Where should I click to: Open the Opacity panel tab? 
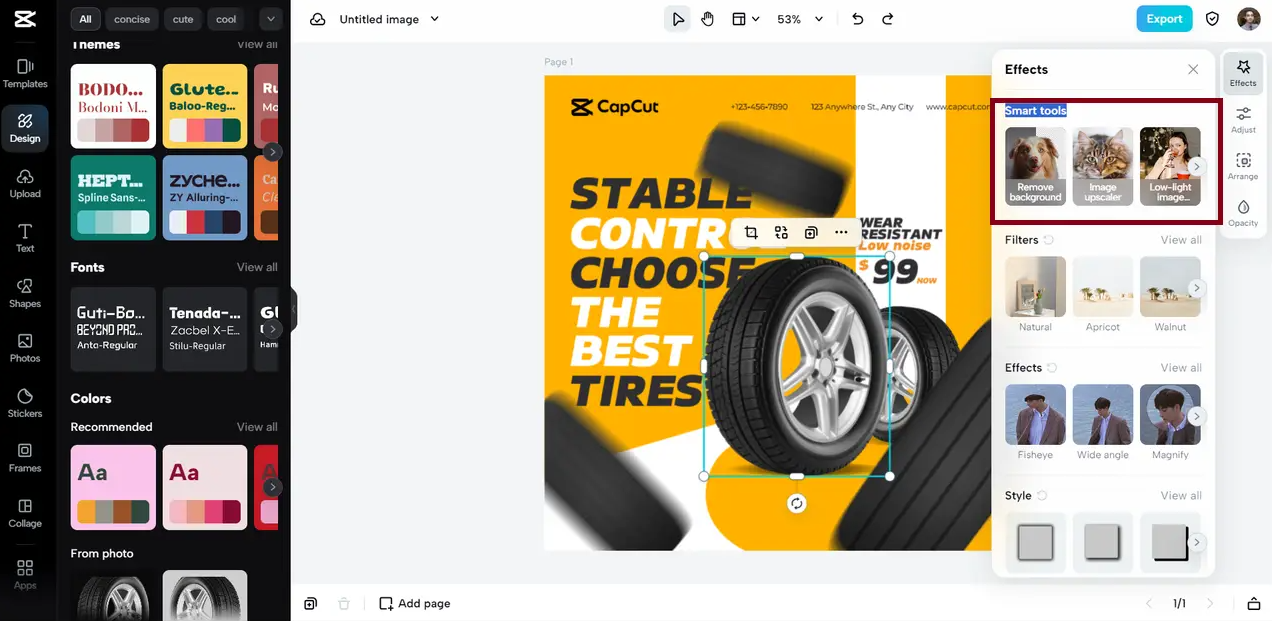tap(1243, 213)
